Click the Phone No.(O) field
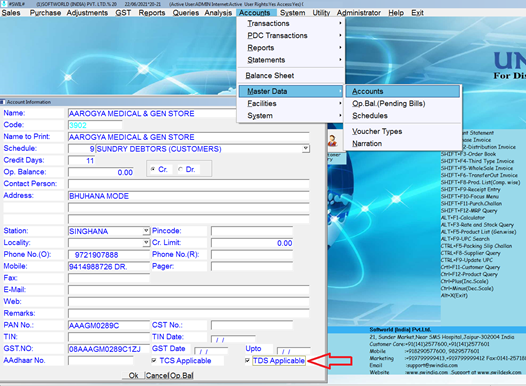Screen dimensions: 526x386 (109, 255)
